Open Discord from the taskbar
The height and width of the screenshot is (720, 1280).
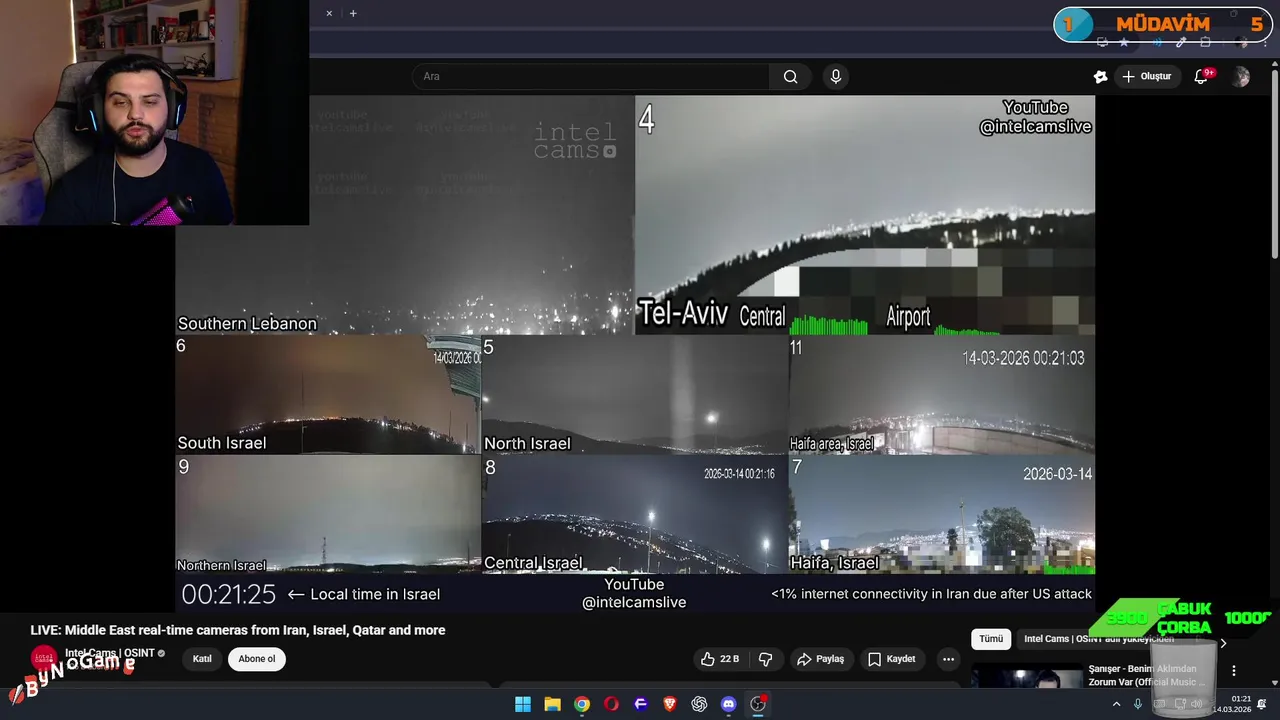729,704
